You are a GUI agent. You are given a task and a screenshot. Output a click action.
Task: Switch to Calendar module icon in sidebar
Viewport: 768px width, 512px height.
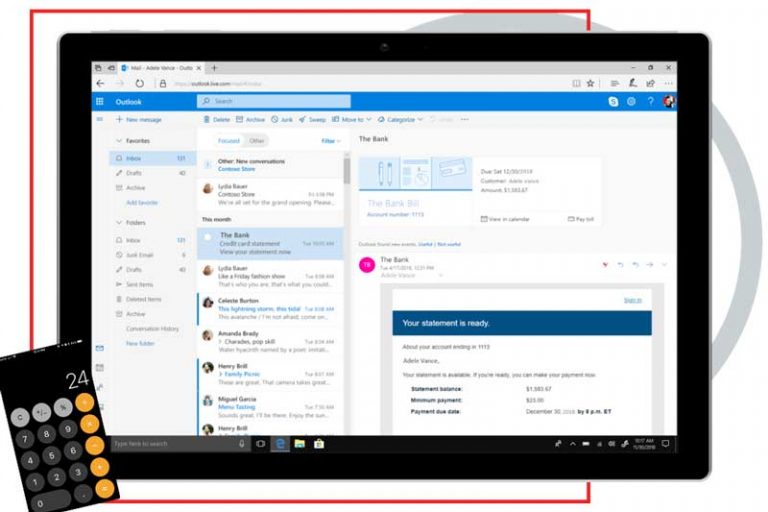click(100, 367)
